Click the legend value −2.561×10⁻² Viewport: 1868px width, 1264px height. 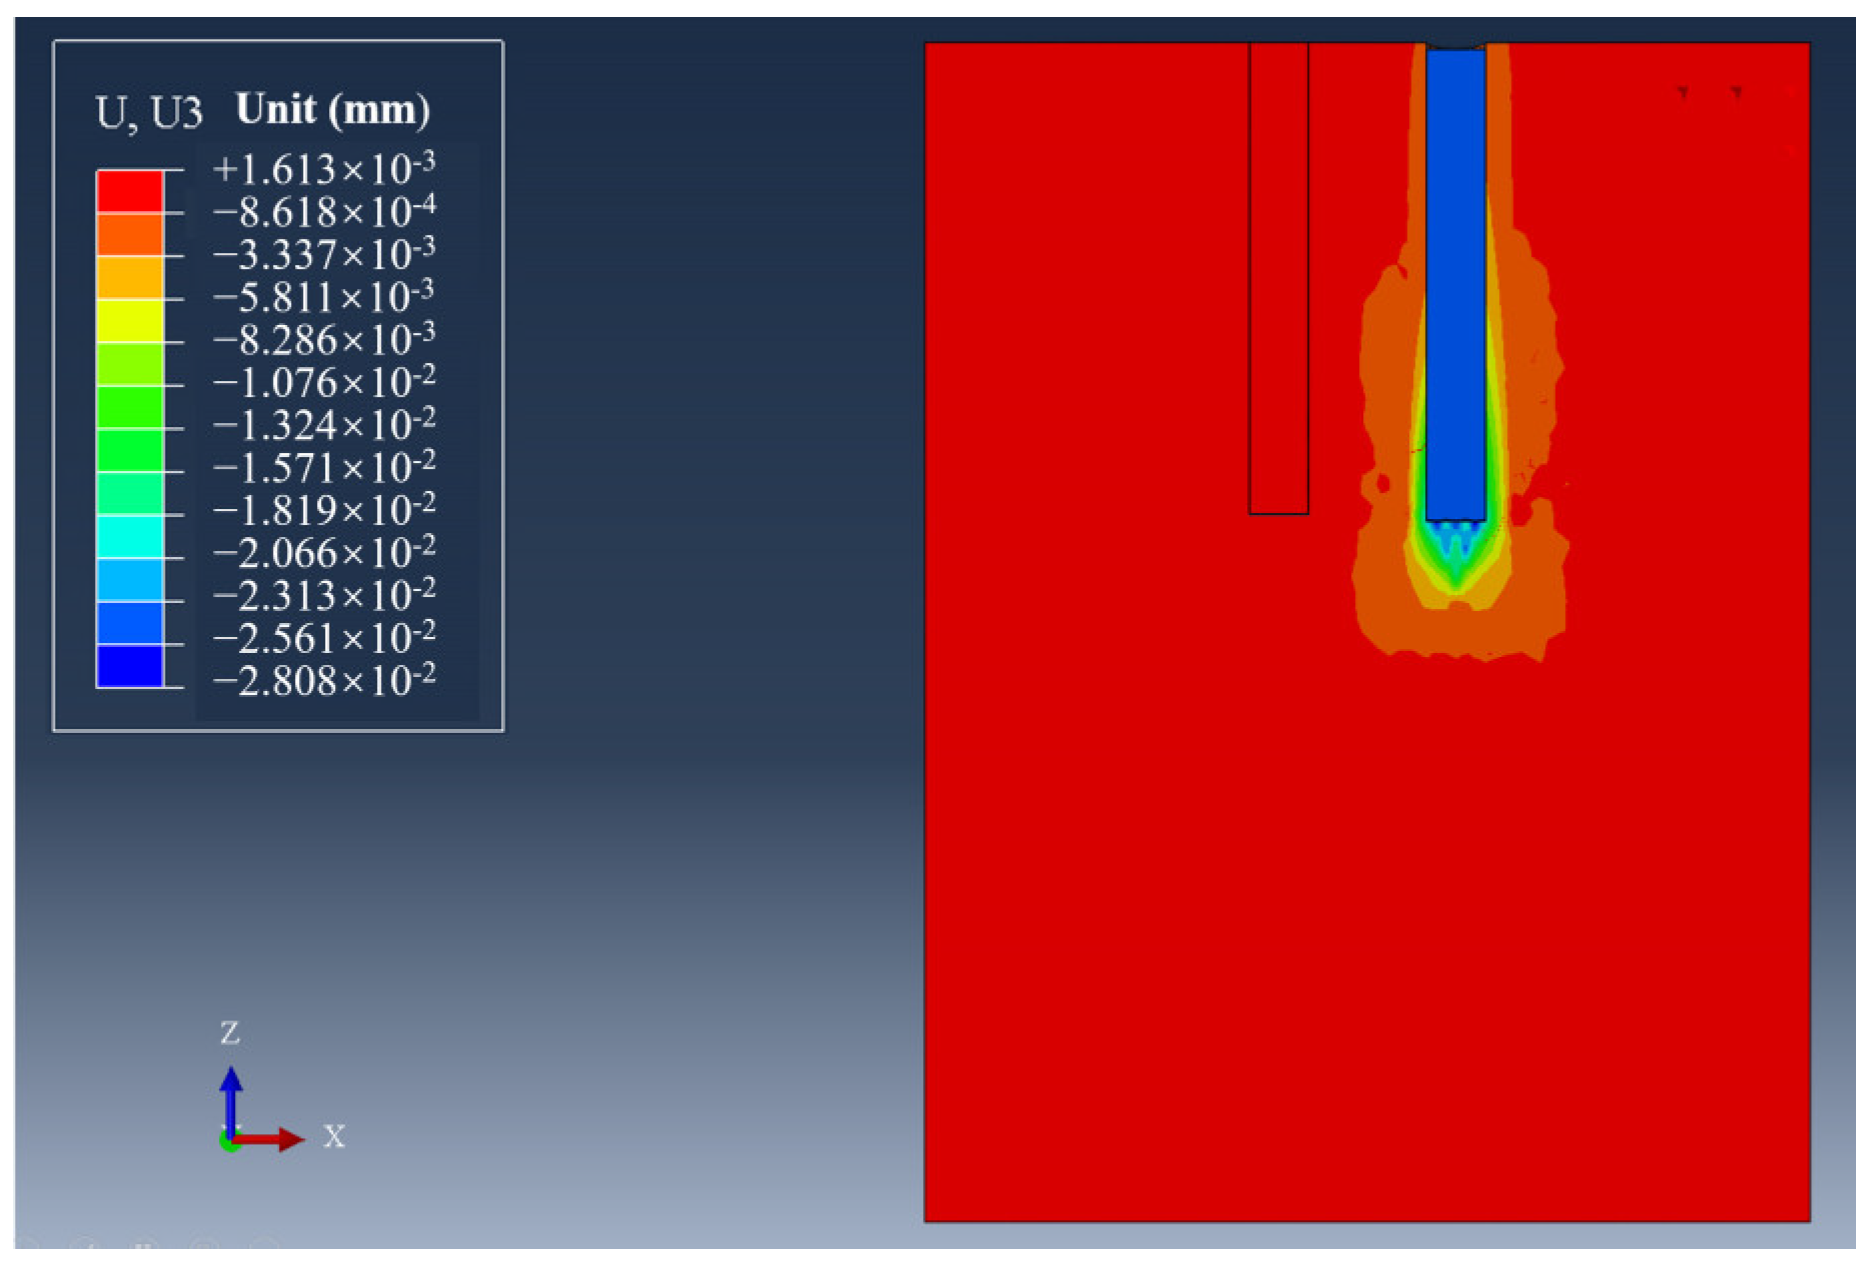point(324,638)
